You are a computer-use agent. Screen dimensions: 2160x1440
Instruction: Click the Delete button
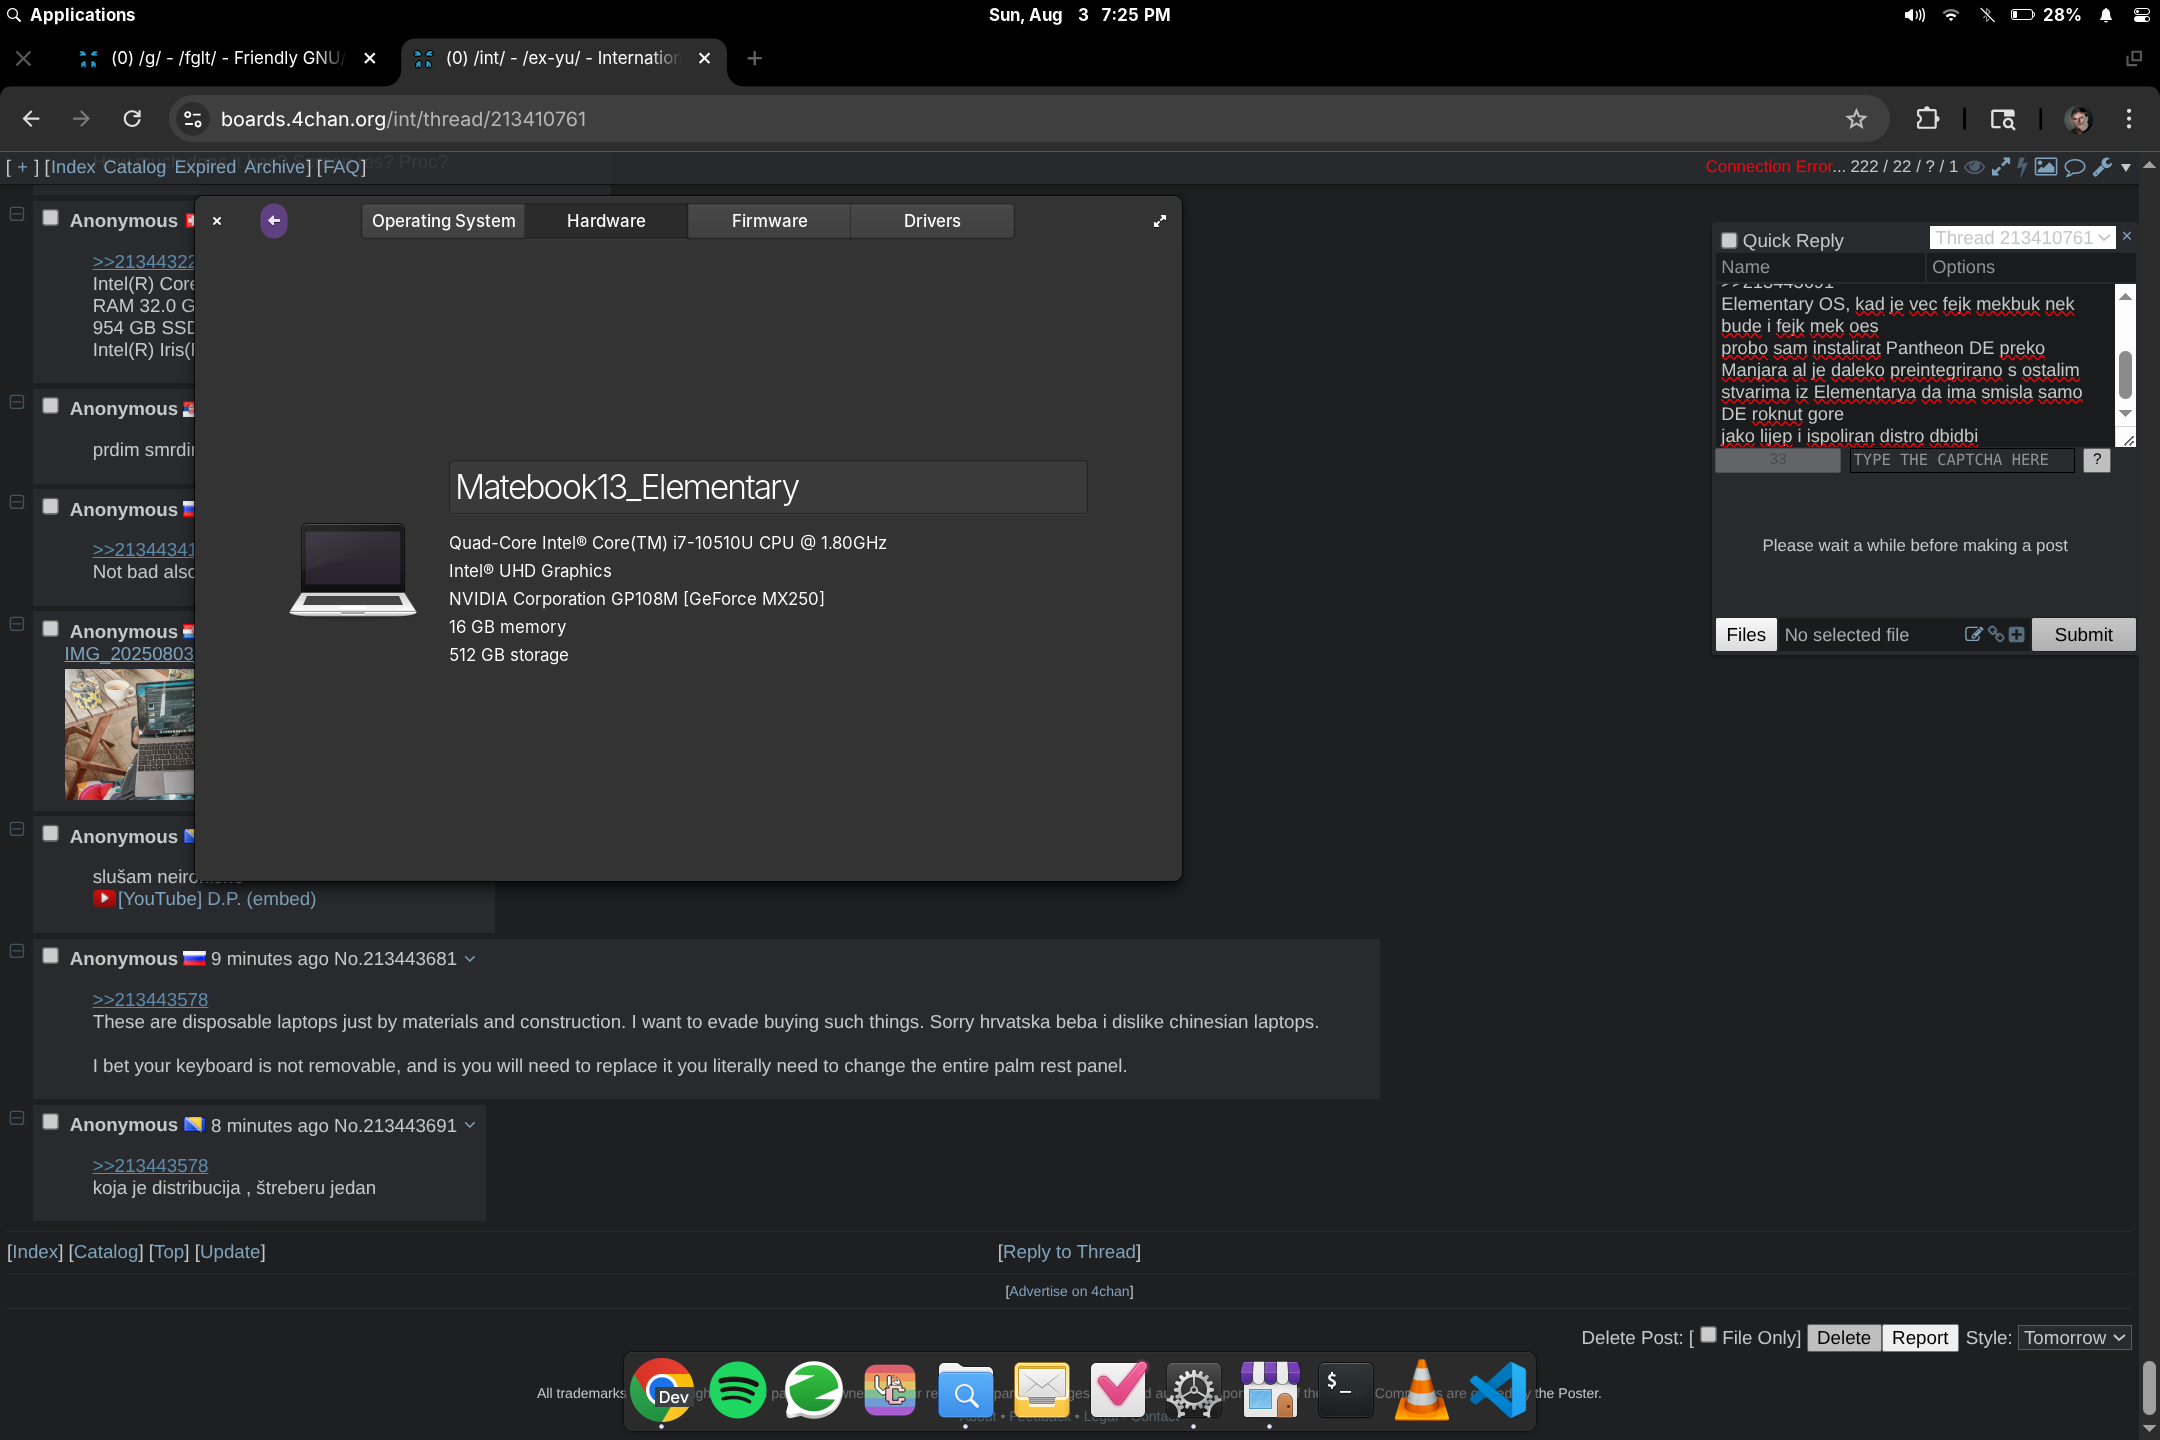tap(1843, 1338)
